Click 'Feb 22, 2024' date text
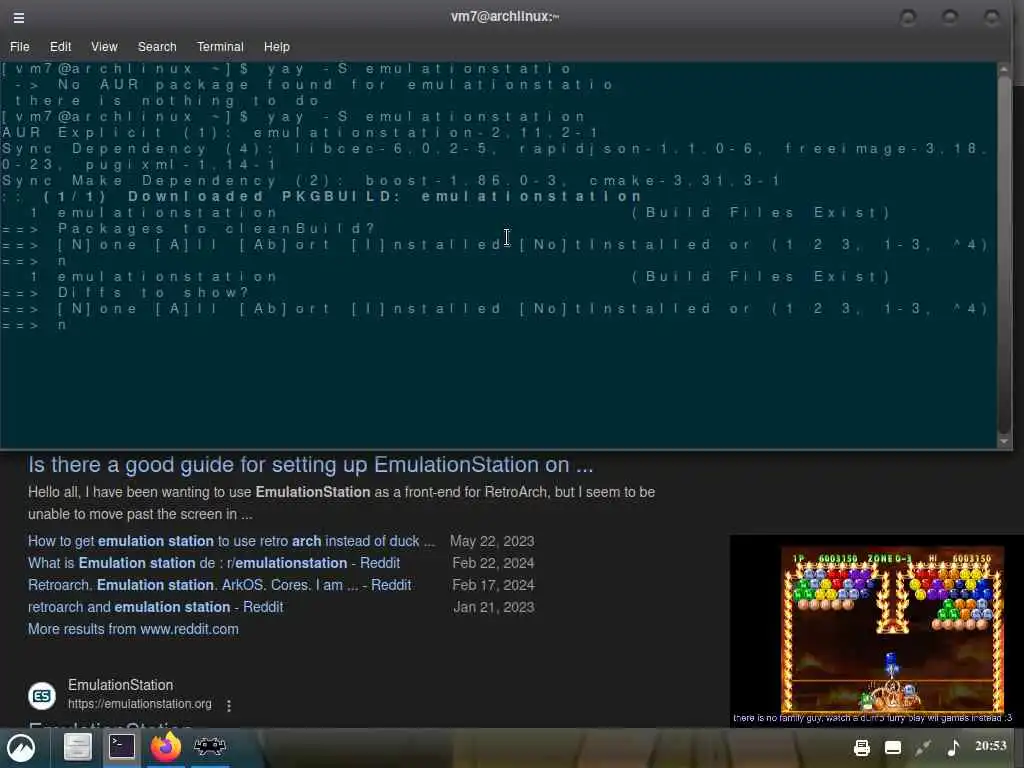Viewport: 1024px width, 768px height. pos(493,563)
